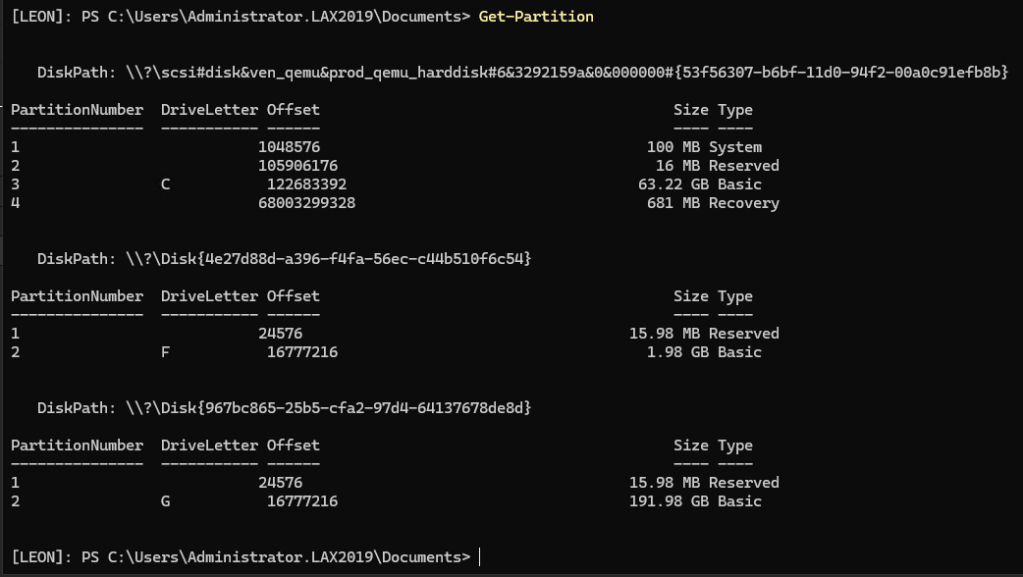1023x577 pixels.
Task: Click the qemu harddisk DiskPath line
Action: [x=522, y=73]
